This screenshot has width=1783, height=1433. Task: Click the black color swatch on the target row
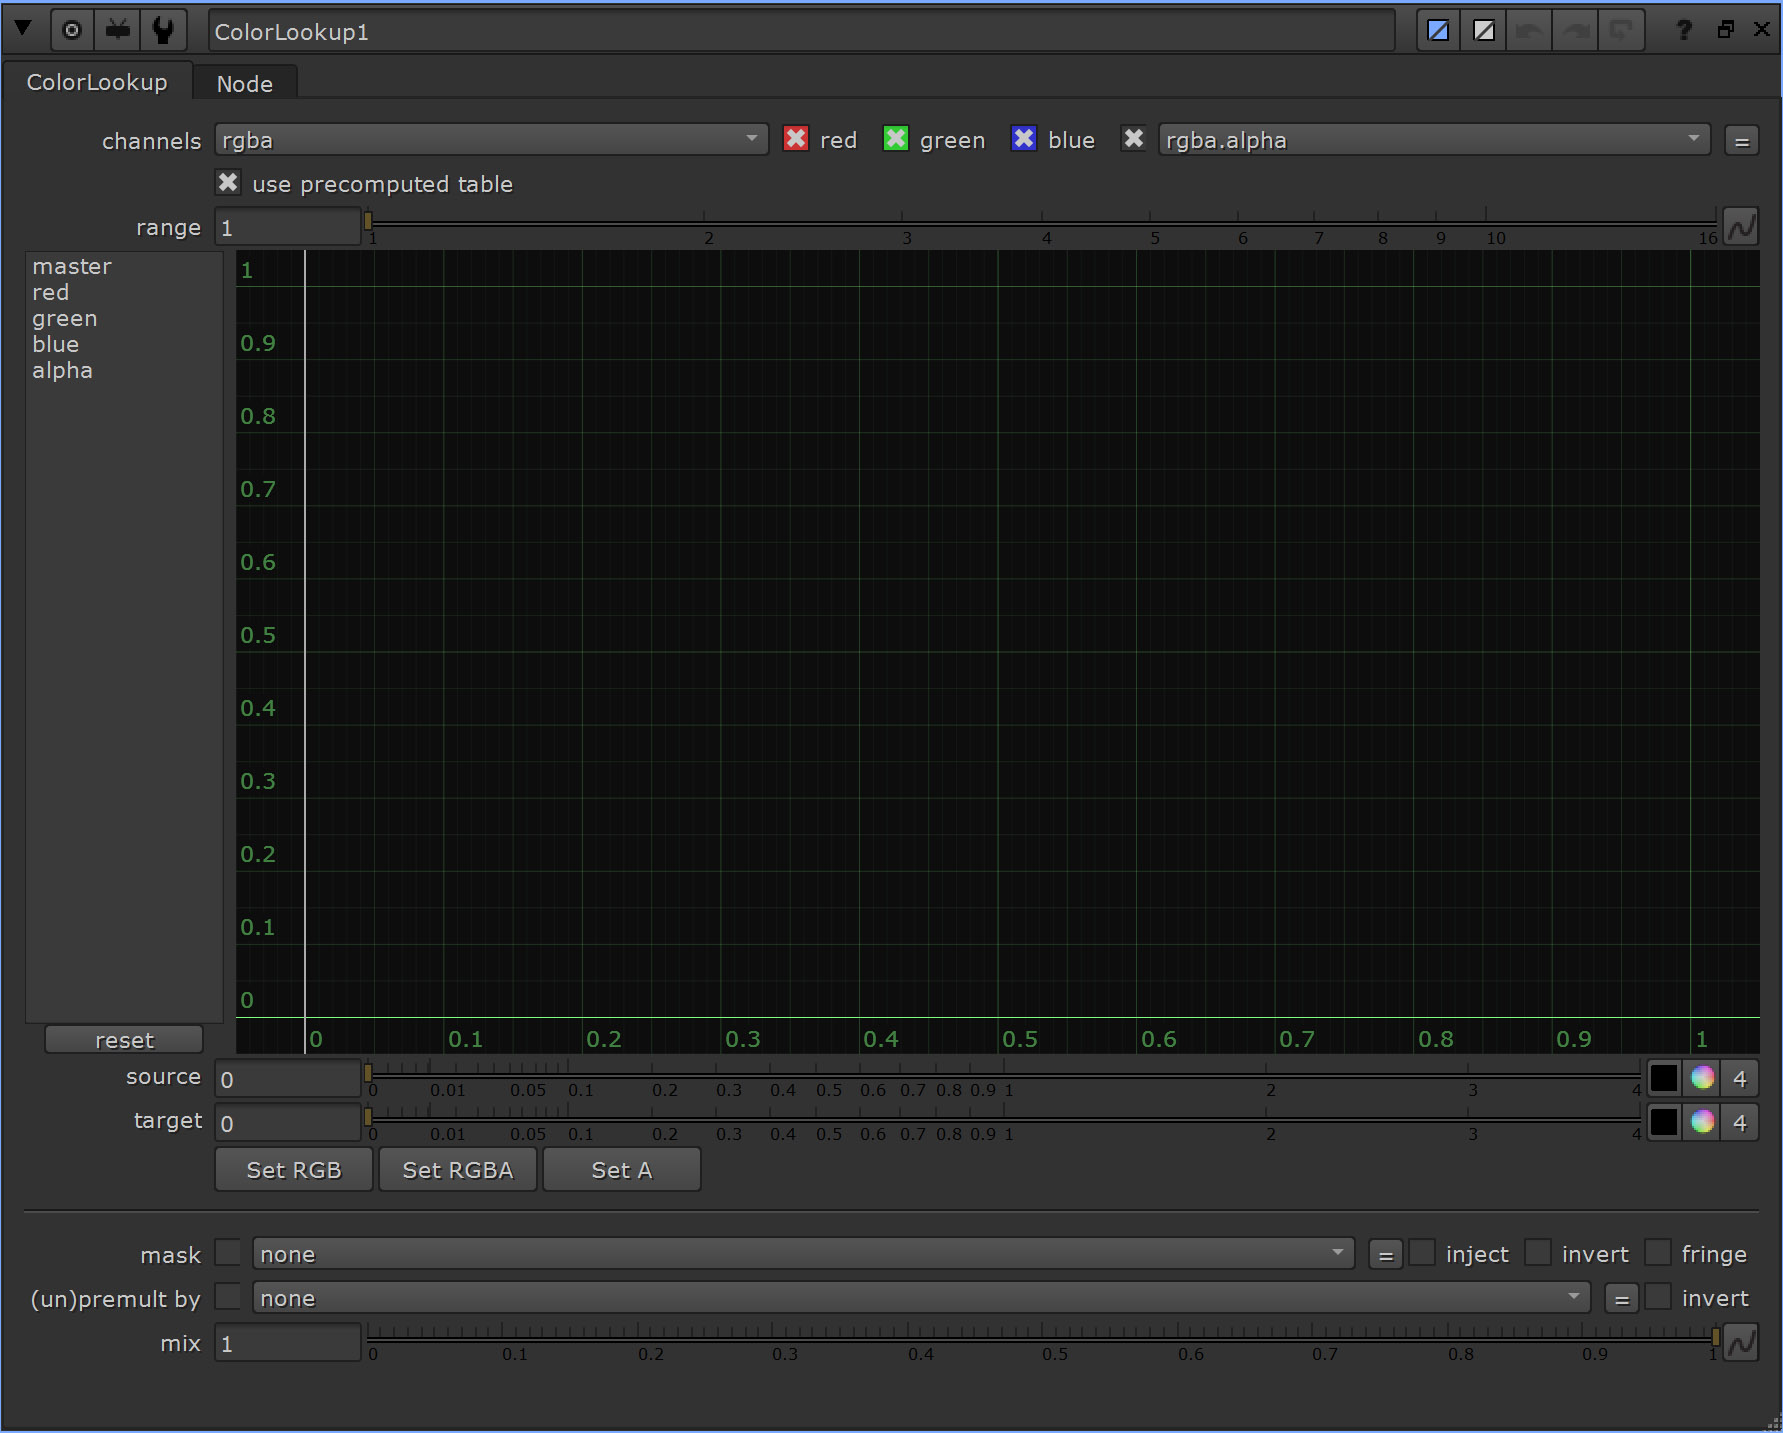(1663, 1122)
